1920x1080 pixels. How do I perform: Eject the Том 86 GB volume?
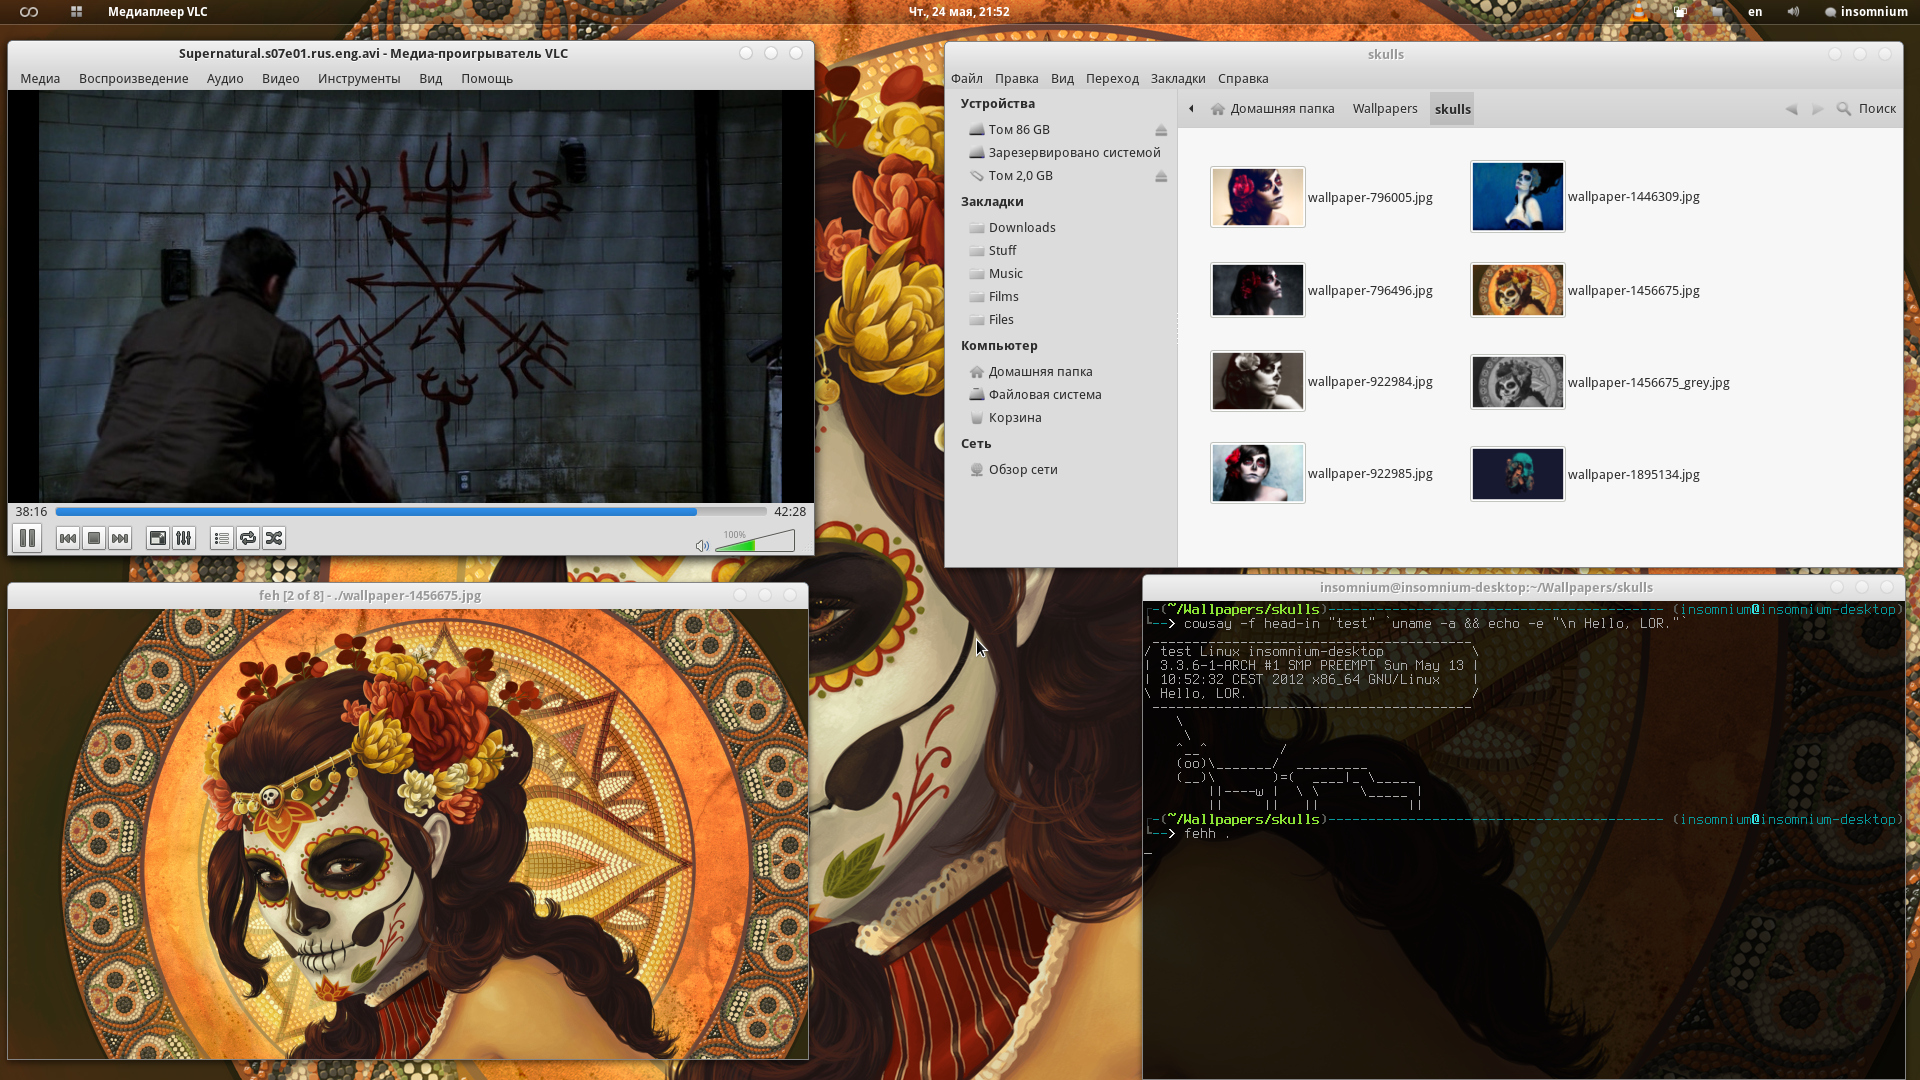pos(1161,130)
